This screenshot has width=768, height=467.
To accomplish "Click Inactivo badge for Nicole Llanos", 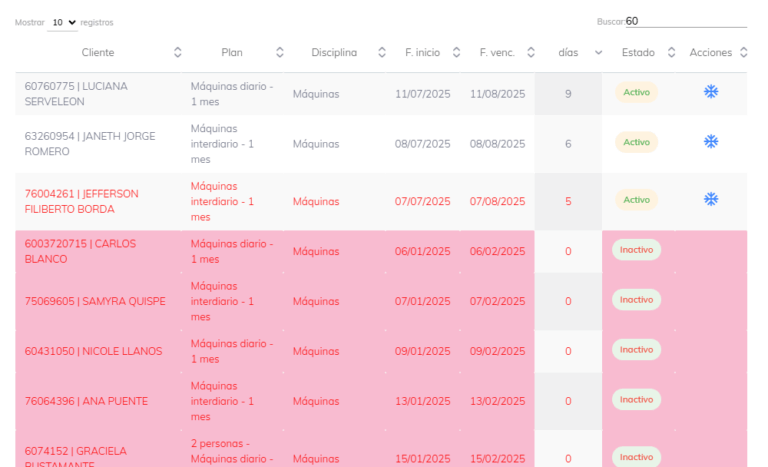I will coord(636,350).
